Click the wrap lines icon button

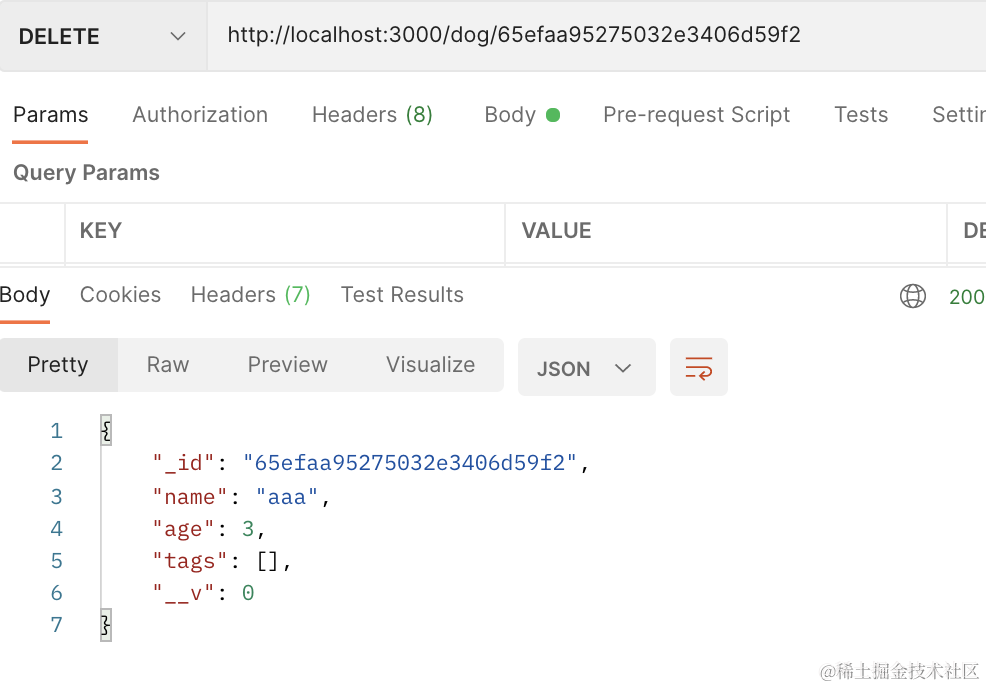pos(698,368)
